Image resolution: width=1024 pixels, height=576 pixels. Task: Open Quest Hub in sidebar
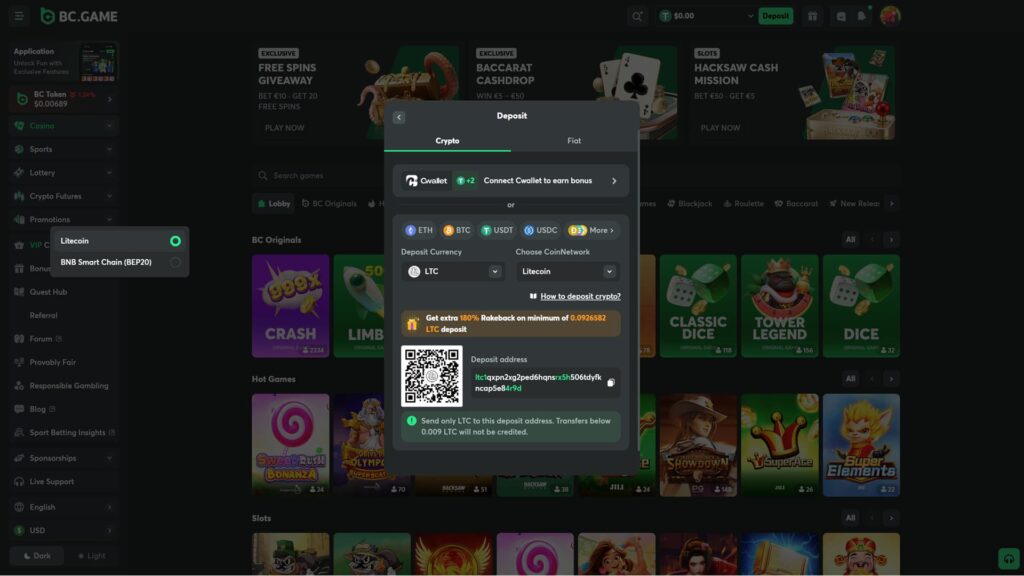48,292
